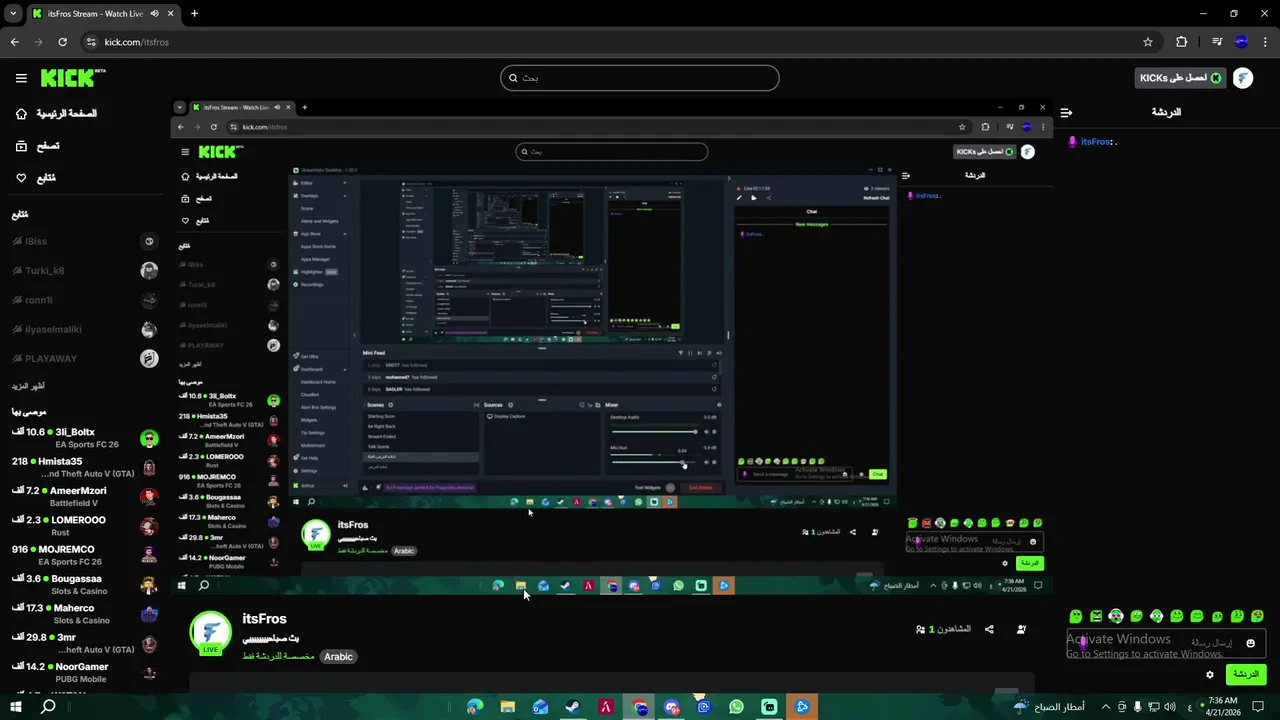Viewport: 1280px width, 720px height.
Task: Open Discord from the Windows taskbar
Action: [x=671, y=707]
